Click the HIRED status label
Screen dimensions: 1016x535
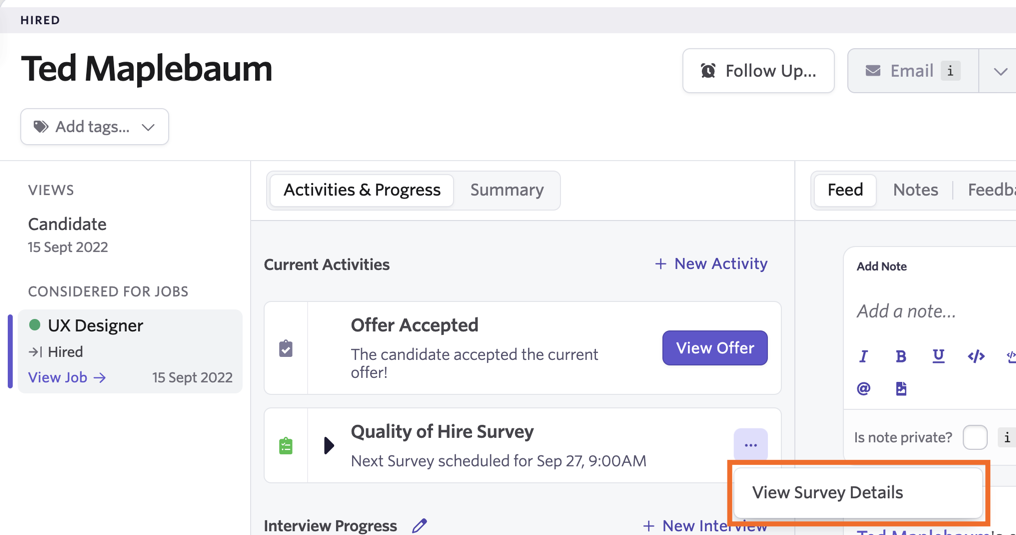(40, 20)
